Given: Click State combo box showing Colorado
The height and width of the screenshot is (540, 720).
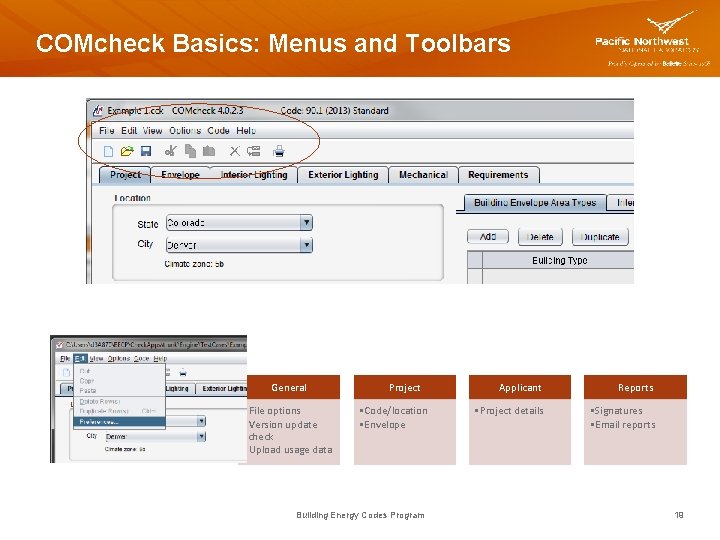Looking at the screenshot, I should click(239, 223).
